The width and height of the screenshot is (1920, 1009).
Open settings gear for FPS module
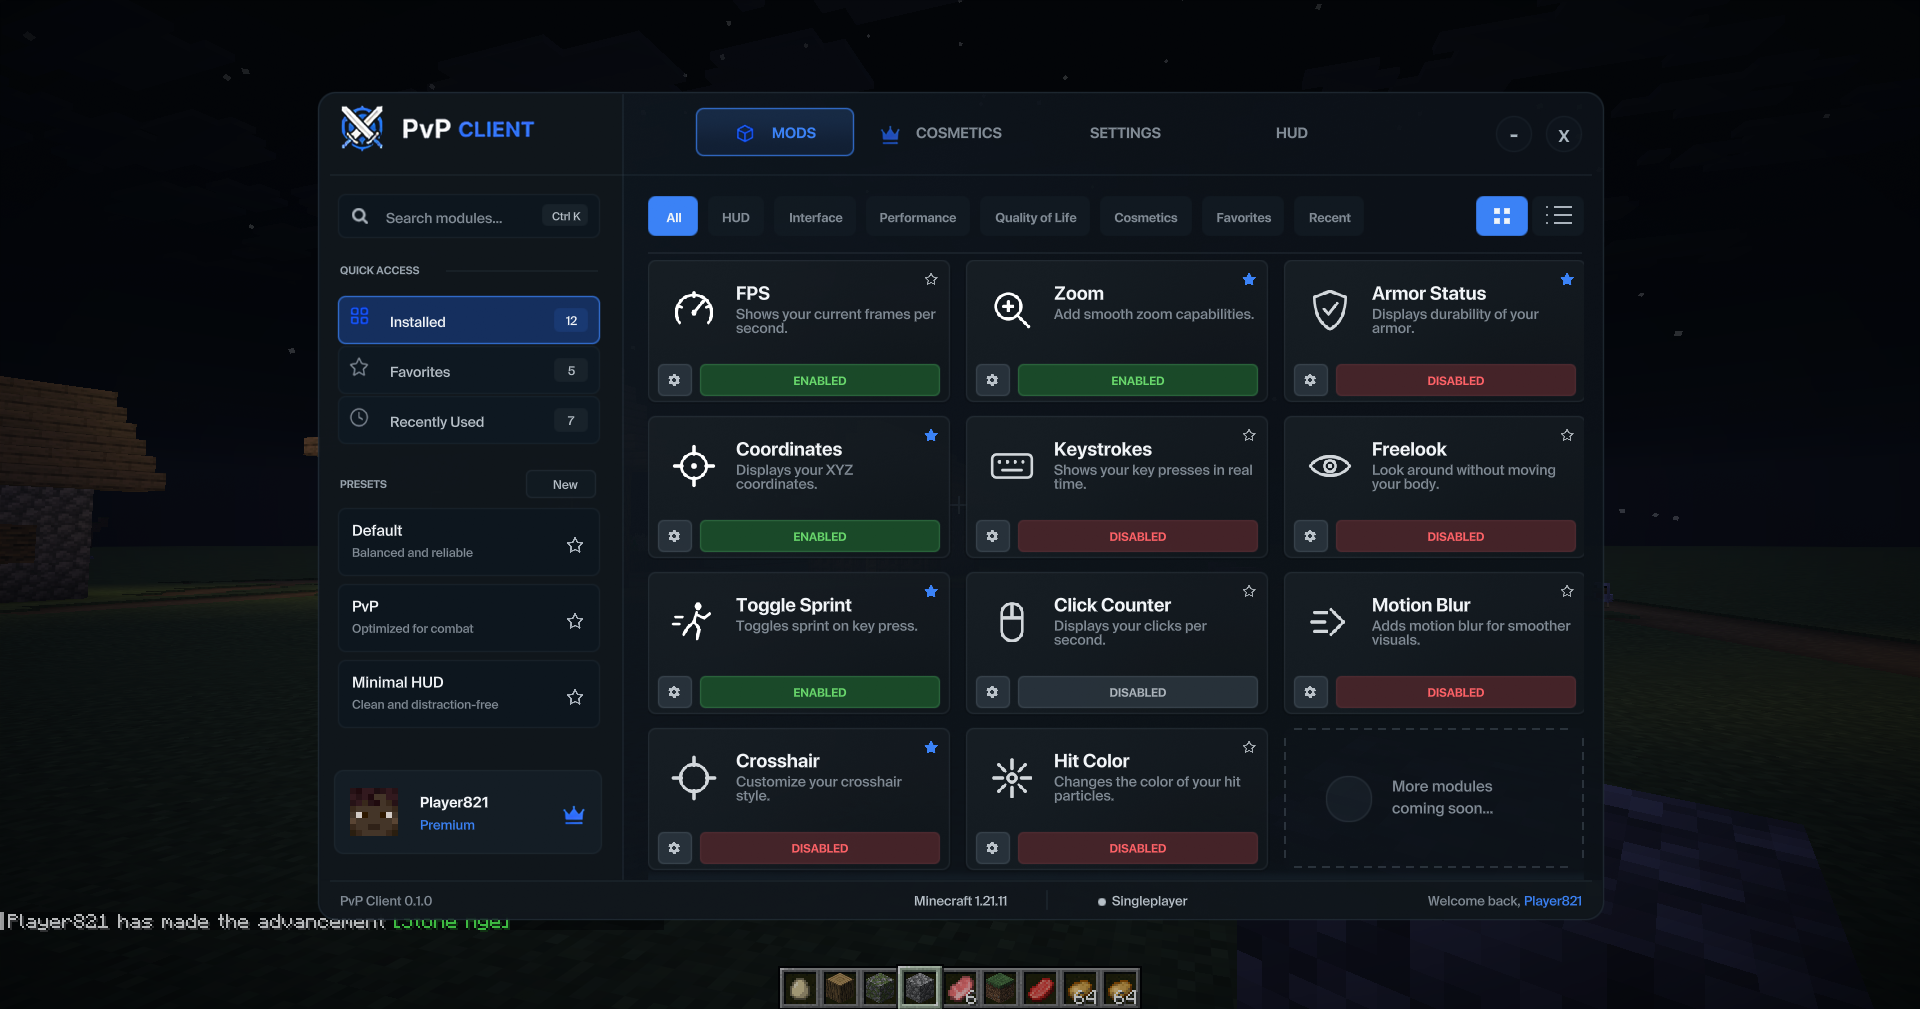click(x=674, y=380)
